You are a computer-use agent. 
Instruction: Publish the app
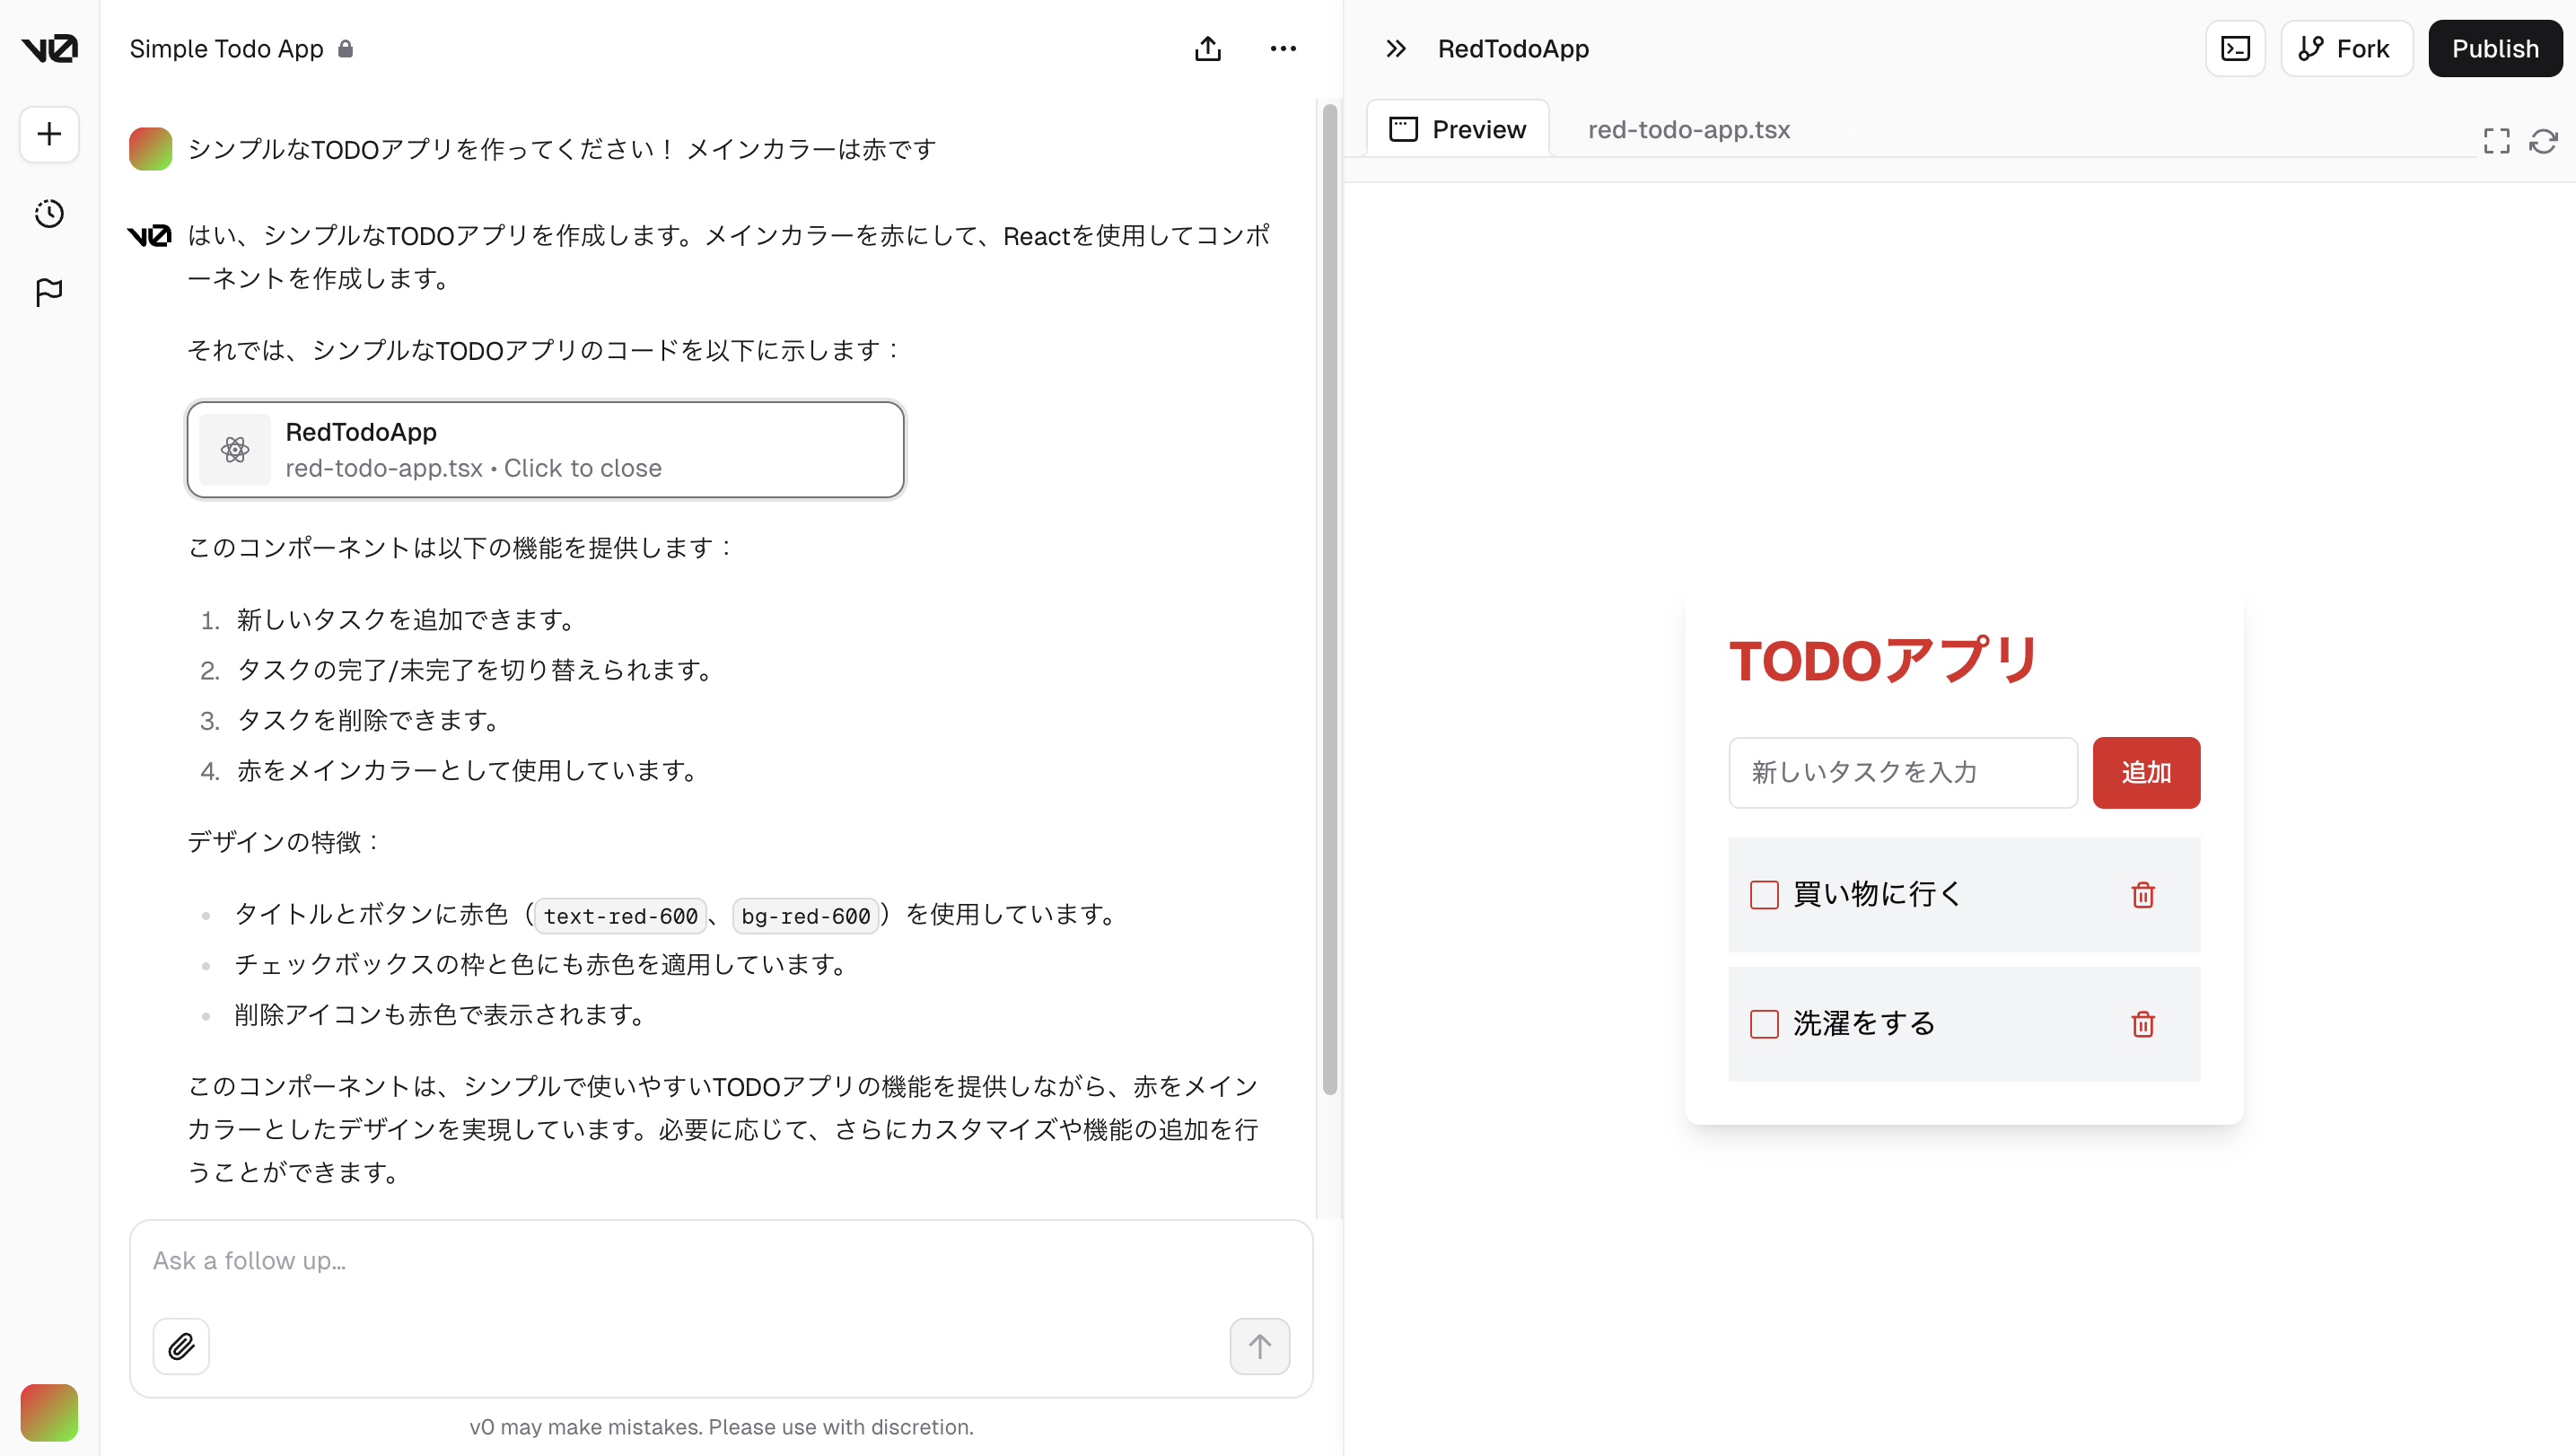[x=2494, y=48]
